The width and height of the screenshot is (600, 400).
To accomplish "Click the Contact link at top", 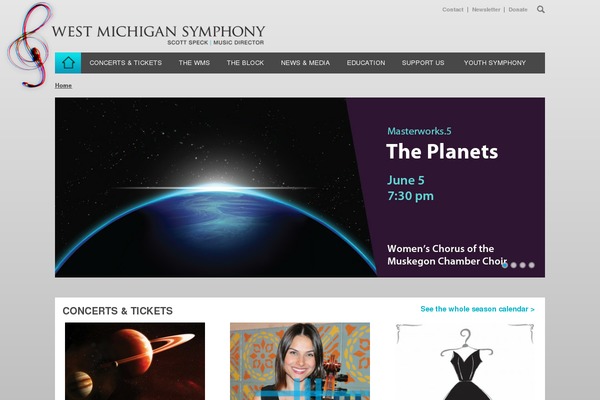I will [x=453, y=10].
